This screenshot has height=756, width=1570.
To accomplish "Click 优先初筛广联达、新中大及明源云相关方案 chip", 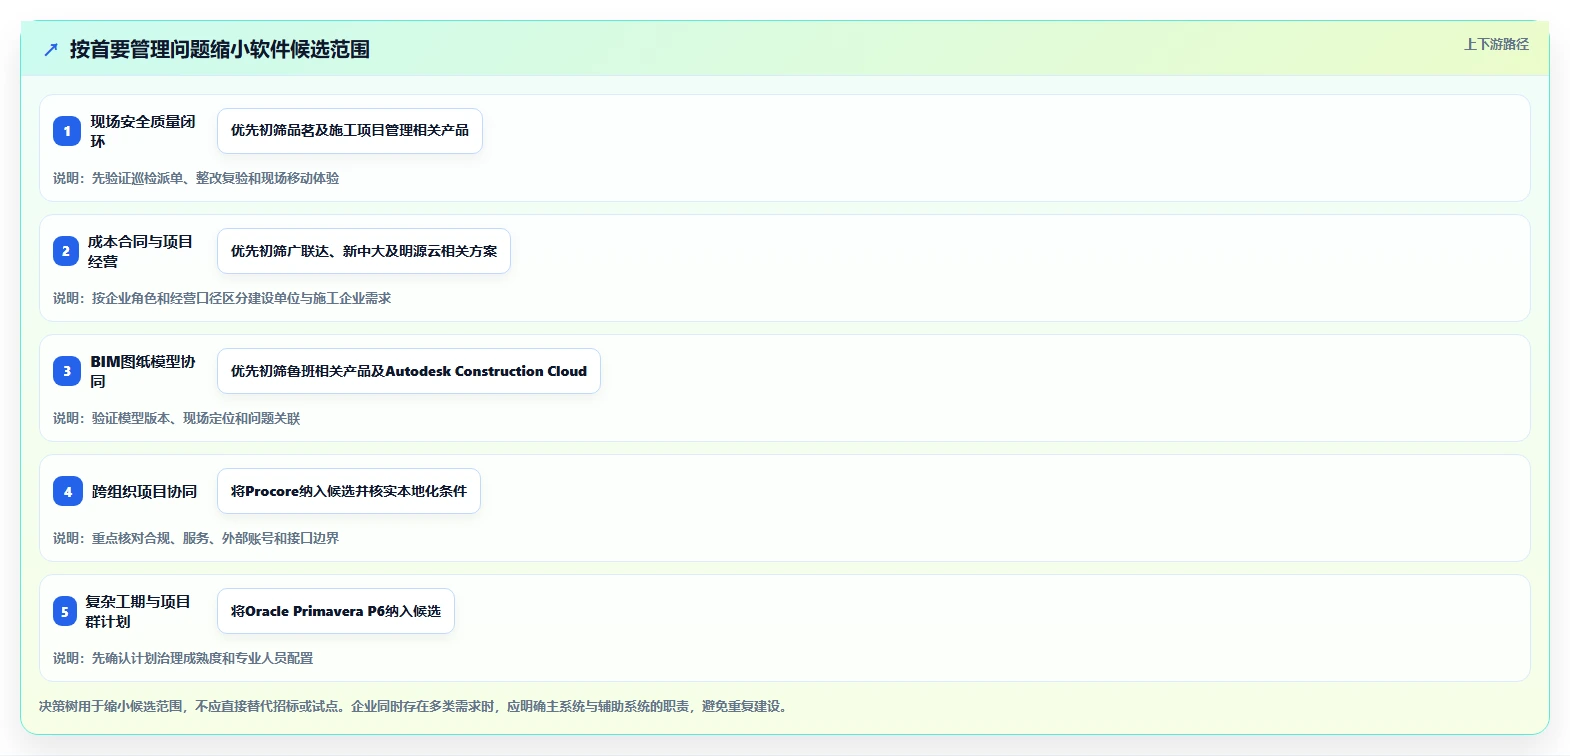I will click(364, 251).
